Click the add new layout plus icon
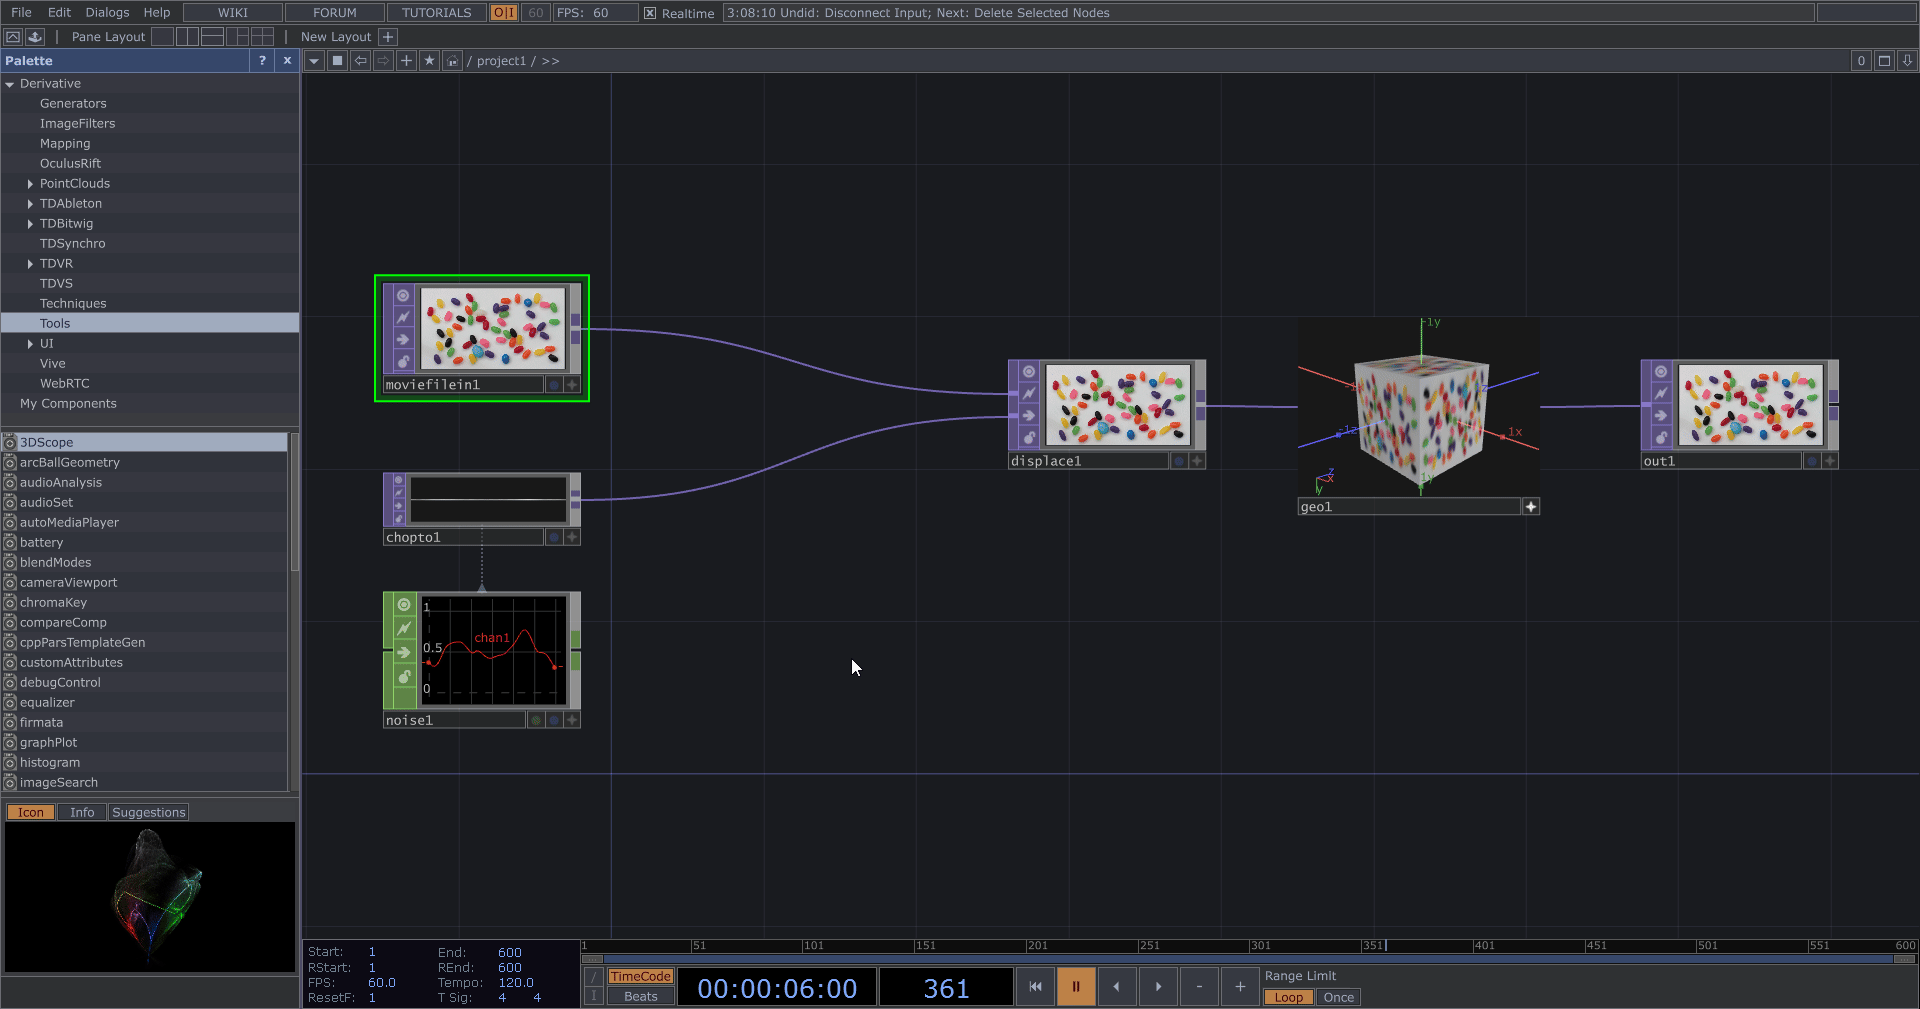The width and height of the screenshot is (1920, 1009). click(388, 37)
